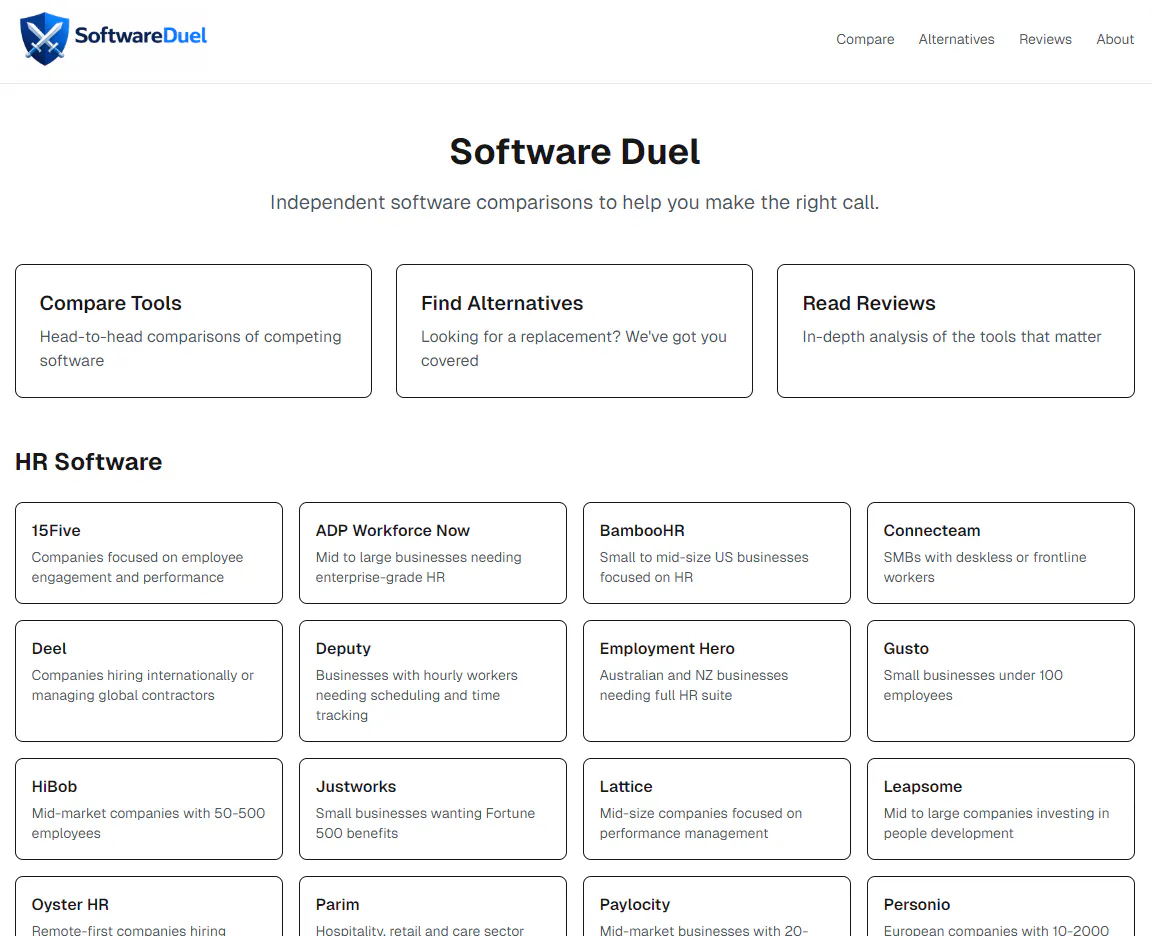Open the Deputy scheduling card

click(433, 681)
